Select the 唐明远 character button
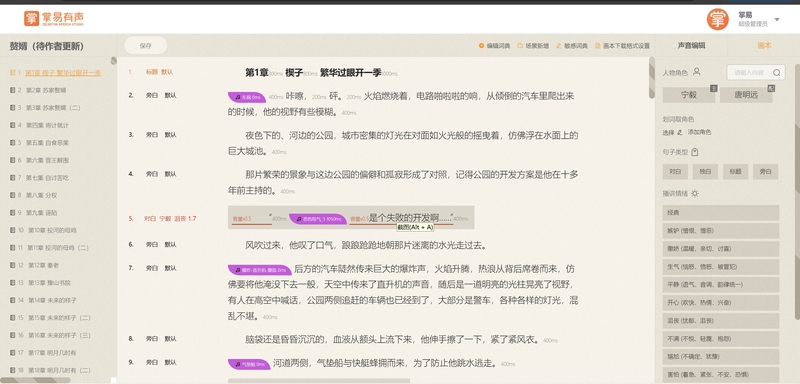The width and height of the screenshot is (800, 384). click(x=746, y=95)
